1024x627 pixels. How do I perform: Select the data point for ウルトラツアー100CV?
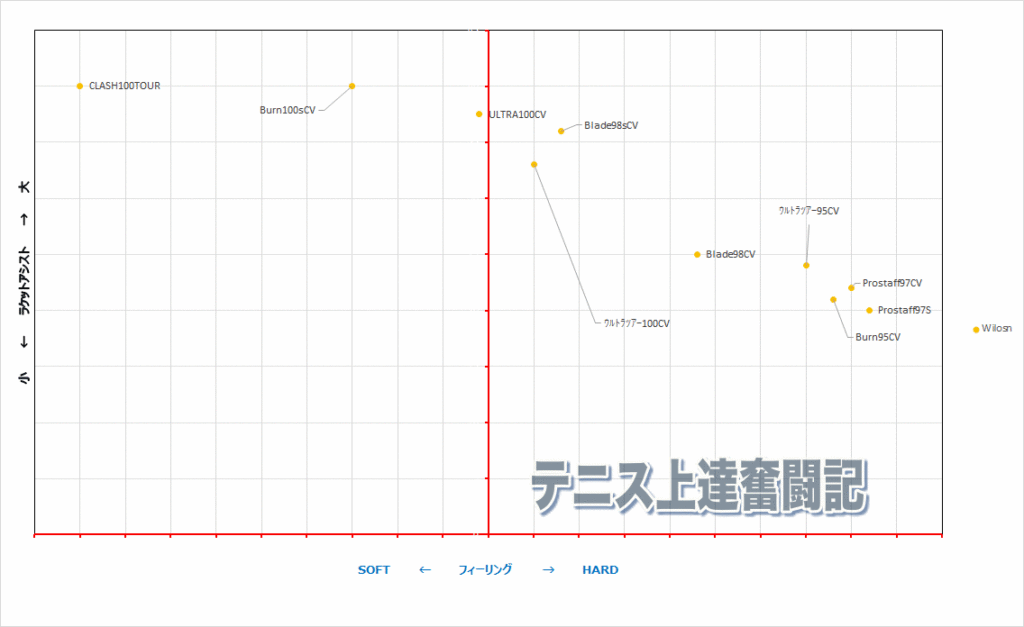pos(534,165)
